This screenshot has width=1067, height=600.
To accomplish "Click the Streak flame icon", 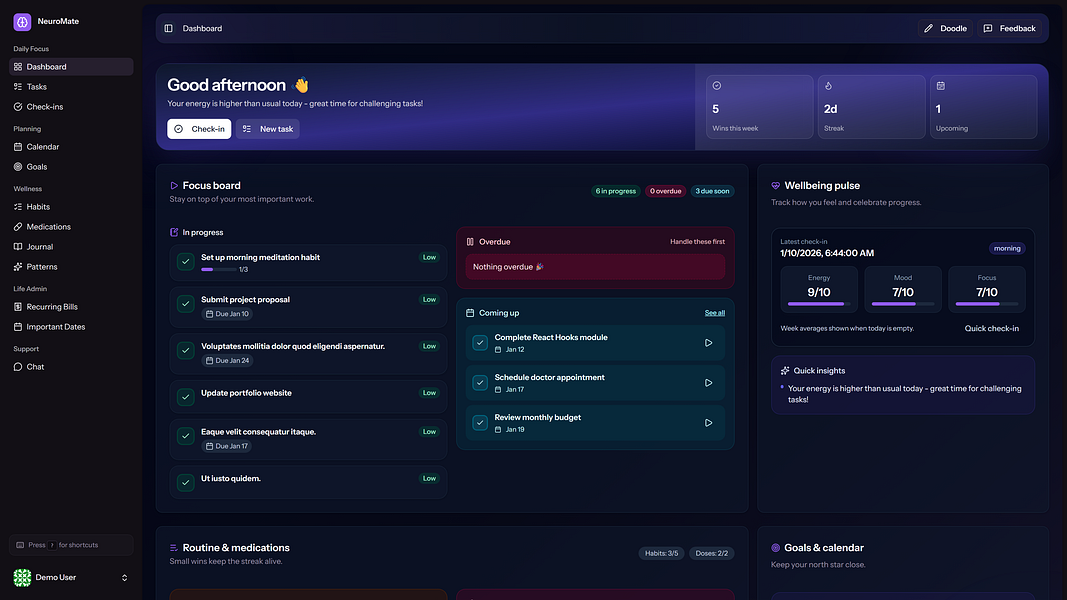I will coord(828,86).
